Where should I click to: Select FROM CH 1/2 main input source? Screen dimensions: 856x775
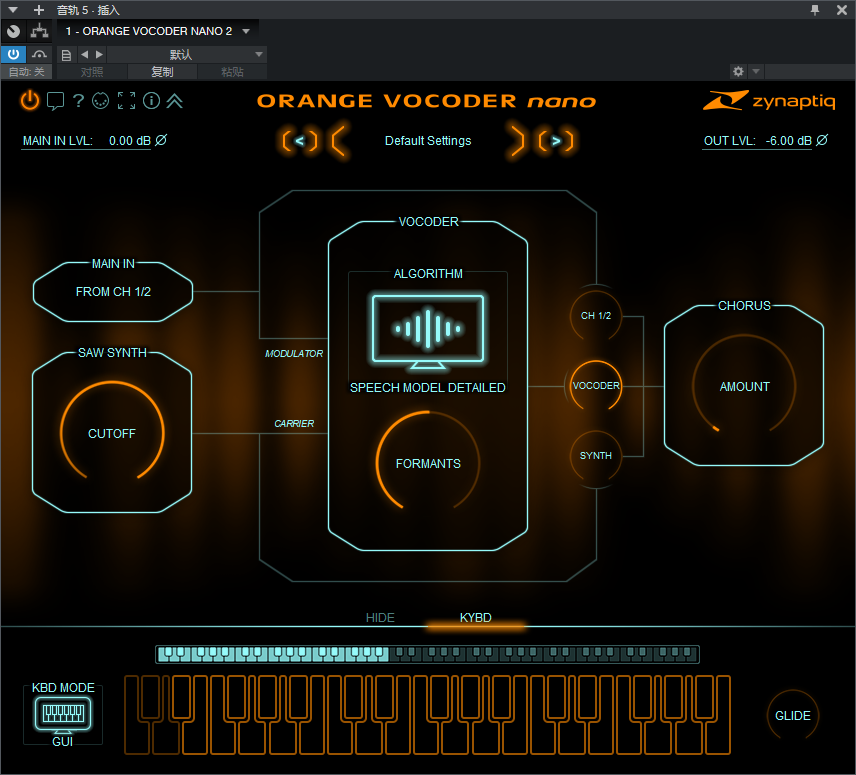[x=113, y=292]
